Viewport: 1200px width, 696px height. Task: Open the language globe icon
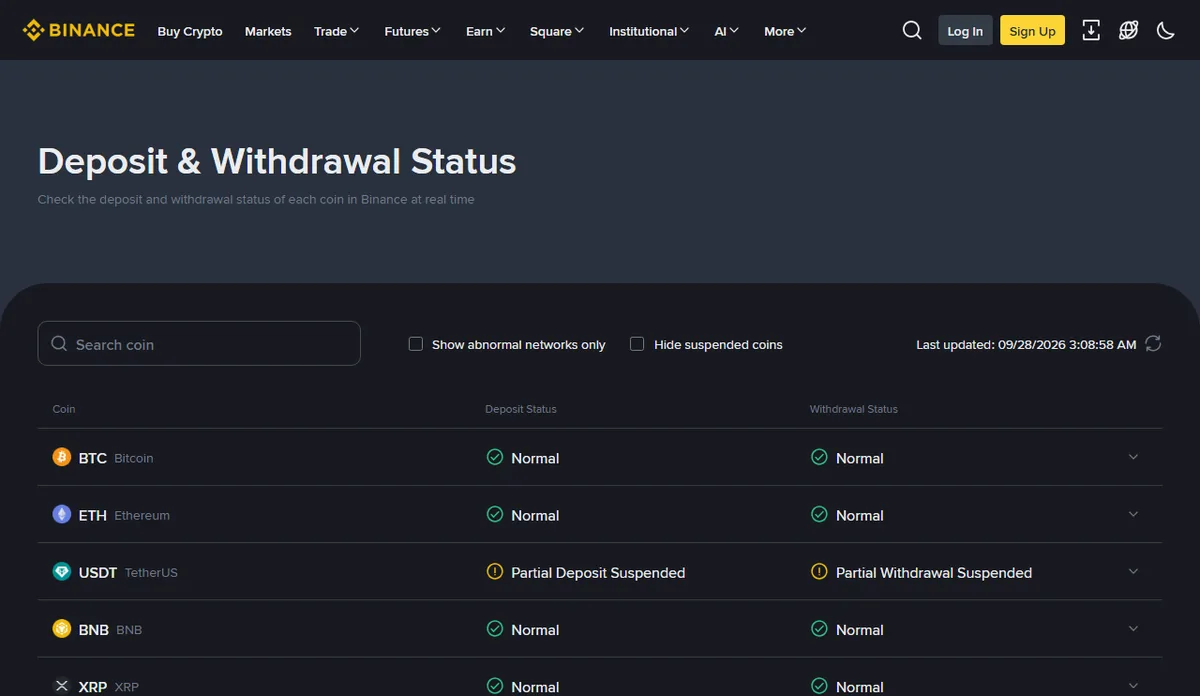[1128, 30]
